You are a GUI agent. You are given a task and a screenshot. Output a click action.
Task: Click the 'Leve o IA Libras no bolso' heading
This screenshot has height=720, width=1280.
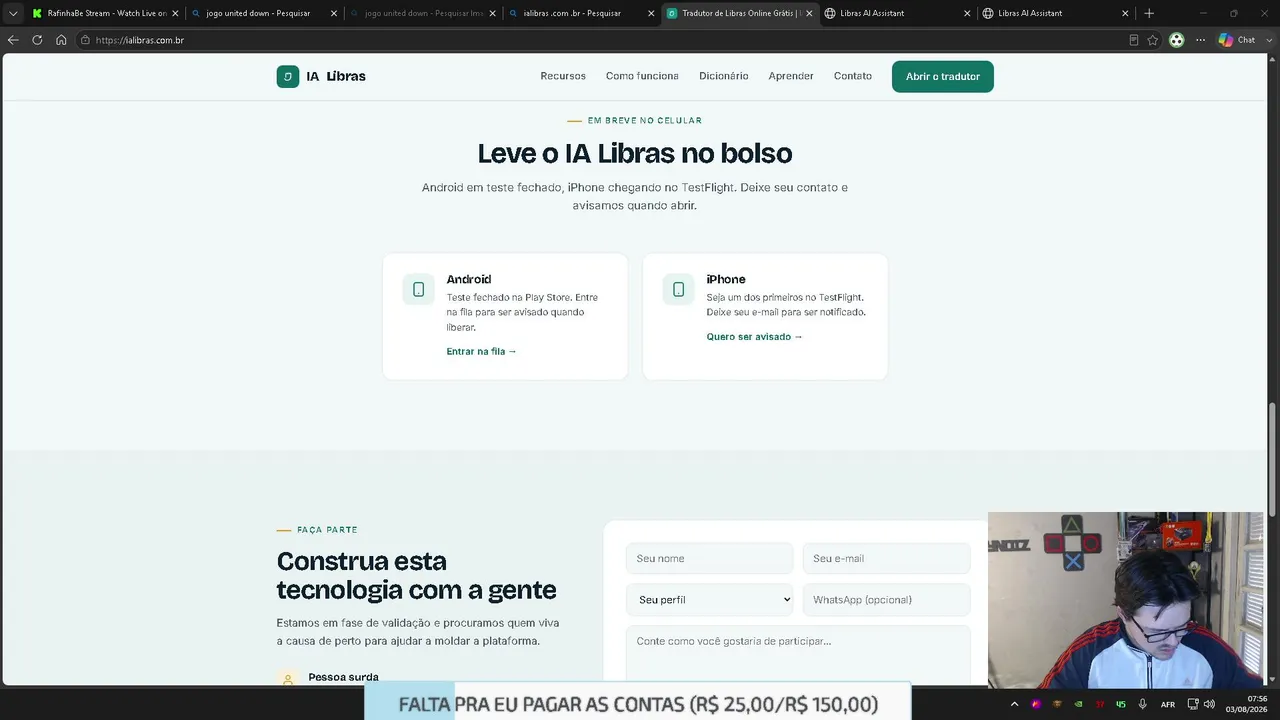pos(635,153)
